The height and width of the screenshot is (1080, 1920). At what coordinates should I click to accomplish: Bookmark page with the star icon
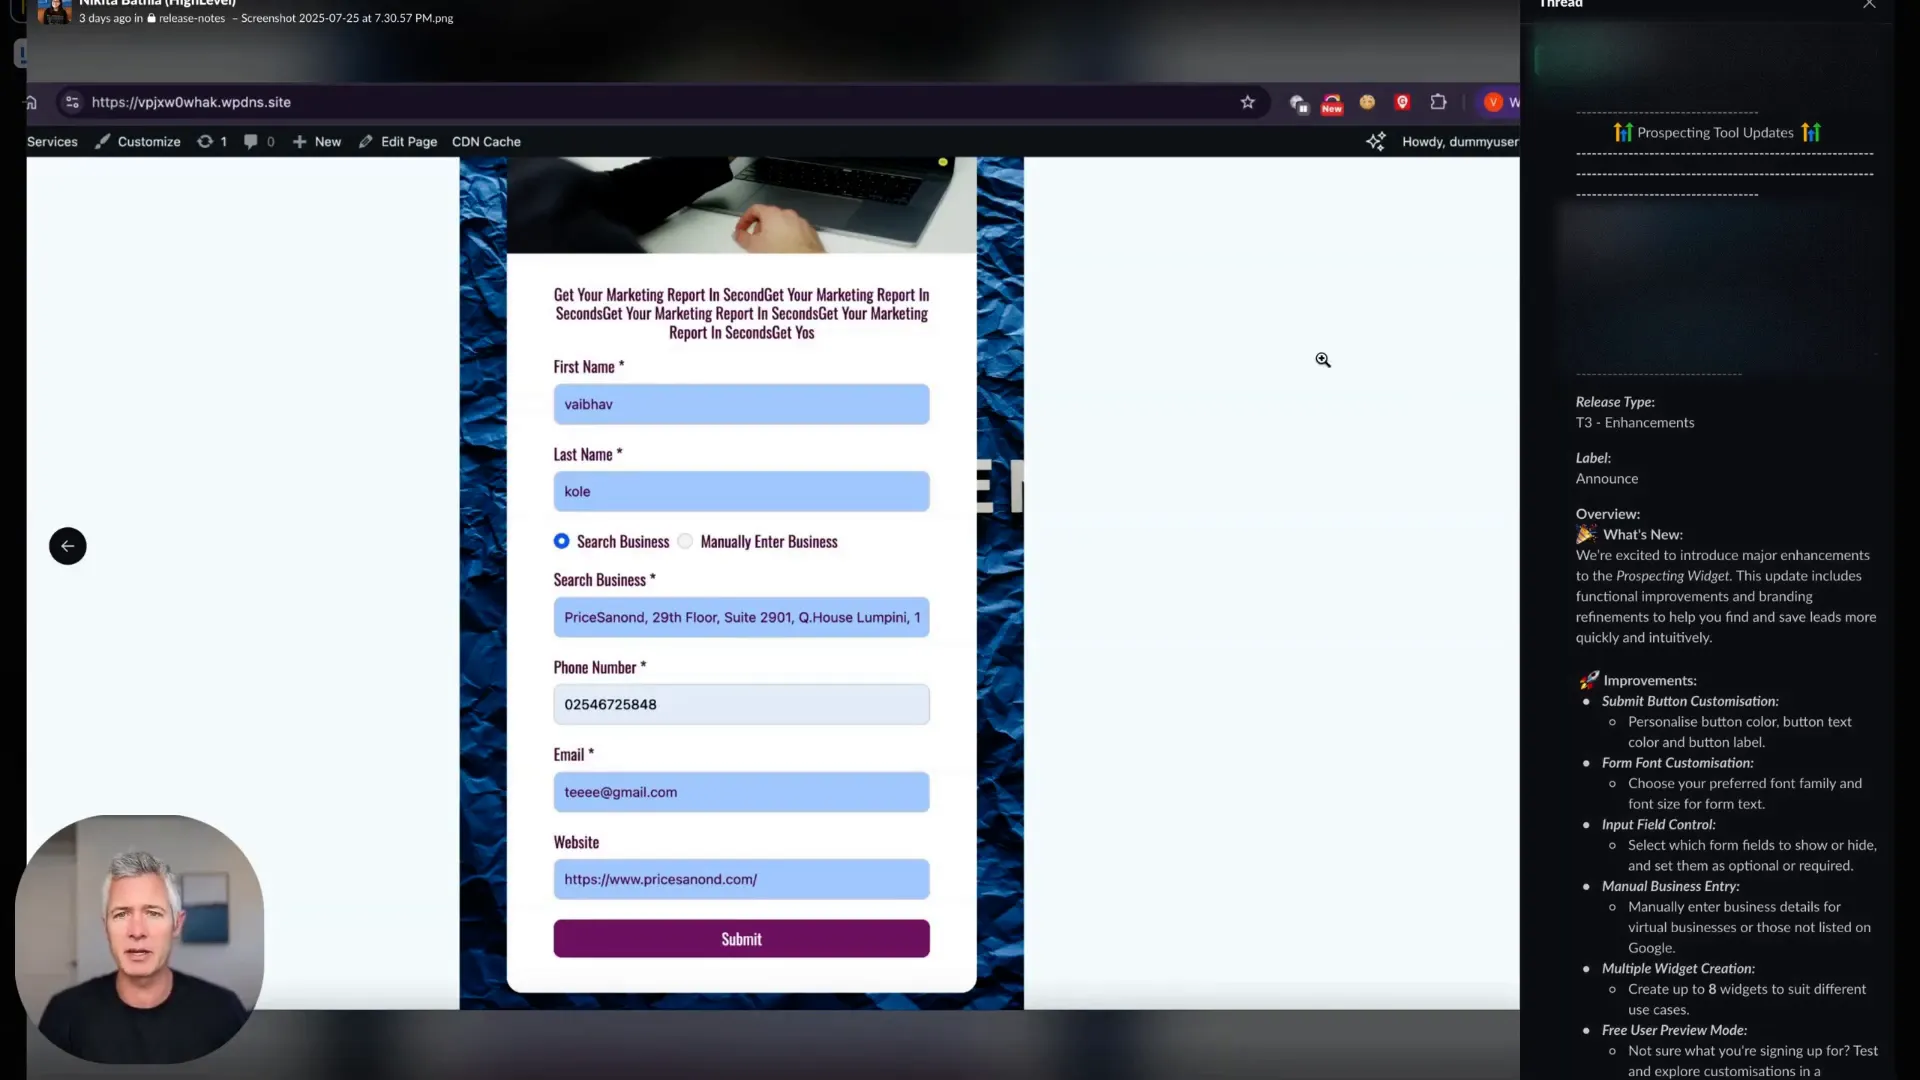[x=1247, y=102]
